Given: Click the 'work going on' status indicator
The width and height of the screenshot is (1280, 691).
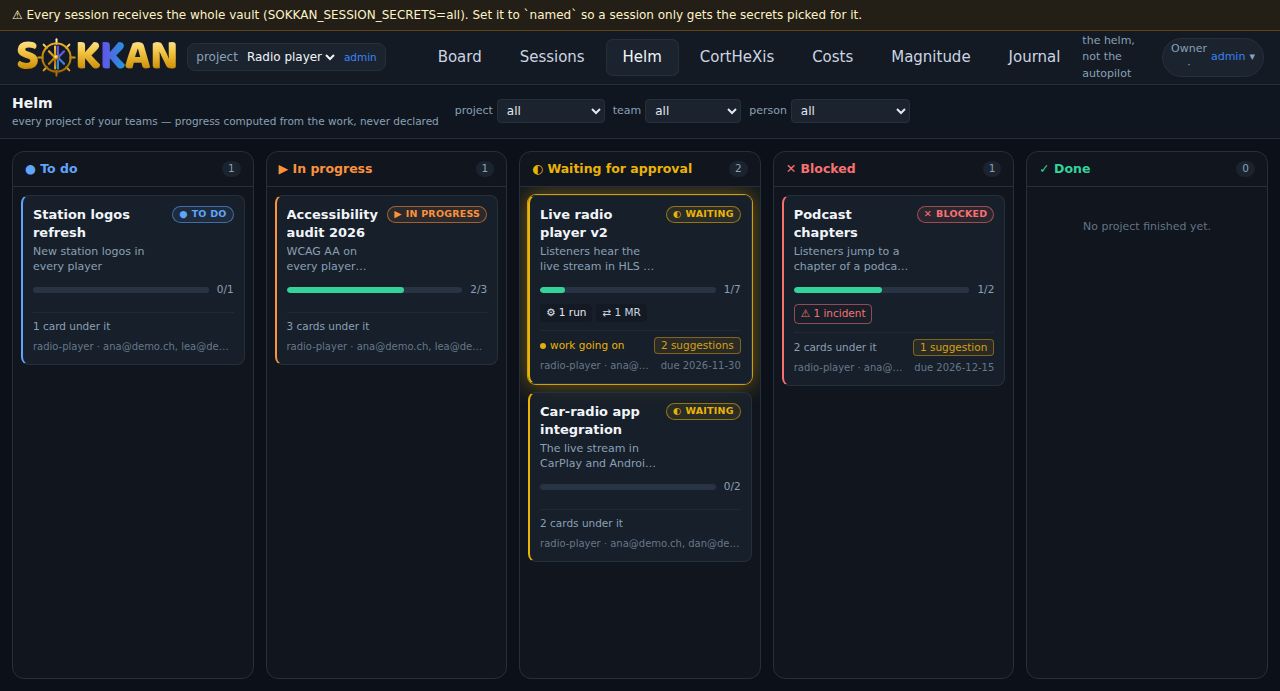Looking at the screenshot, I should (x=582, y=346).
